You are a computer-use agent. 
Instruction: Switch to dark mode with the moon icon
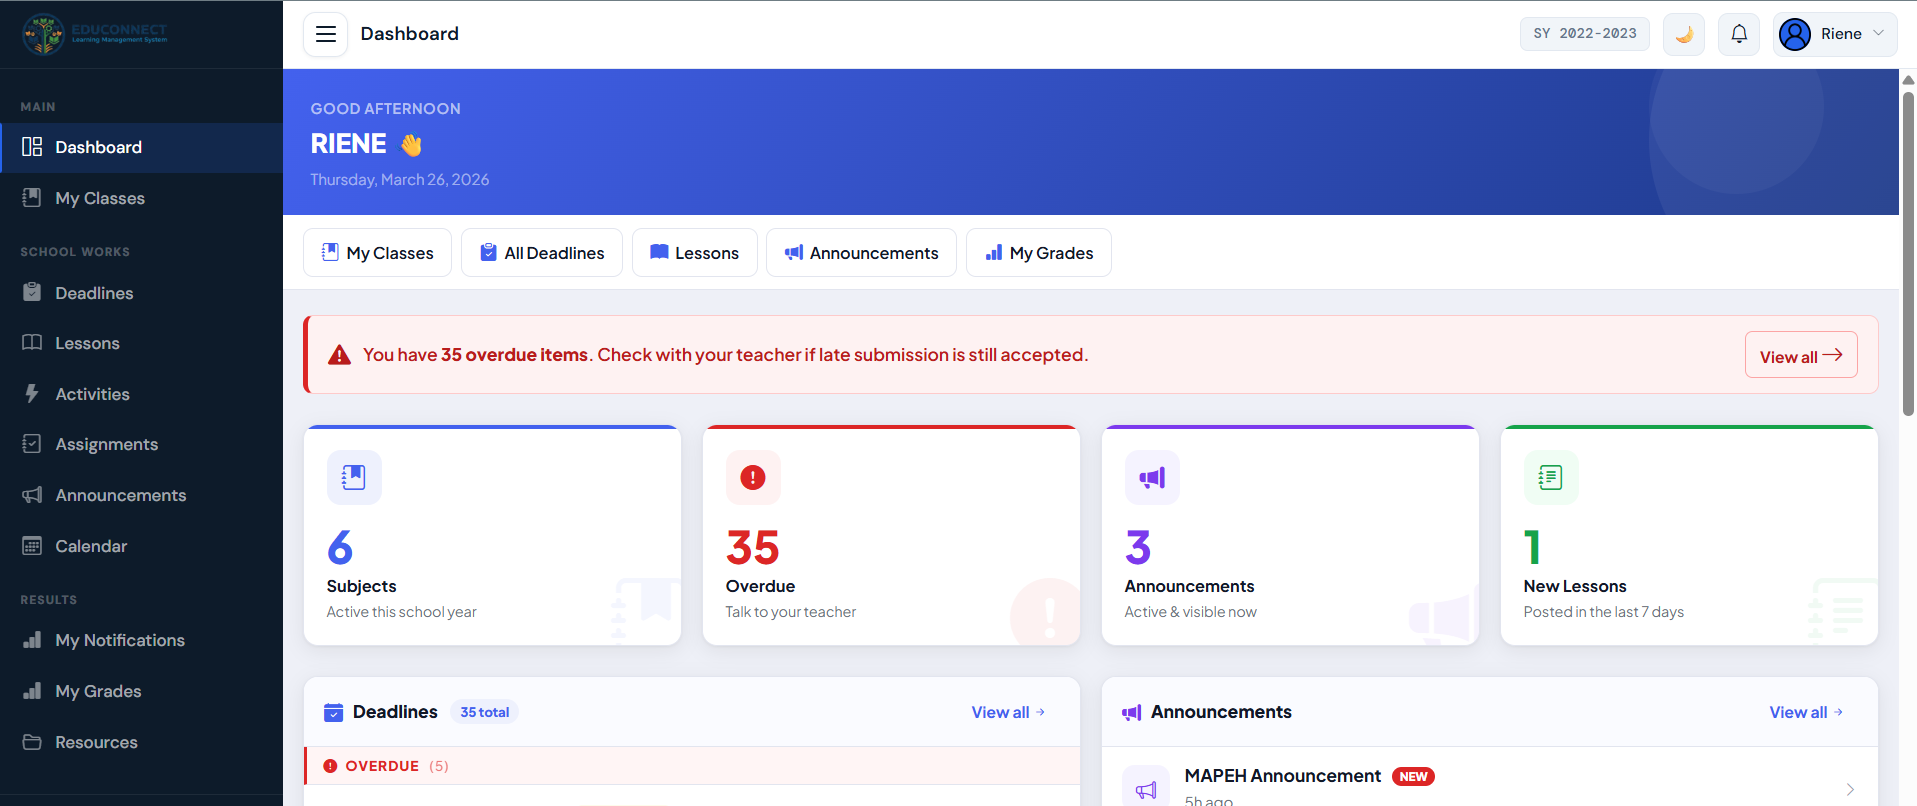coord(1684,34)
